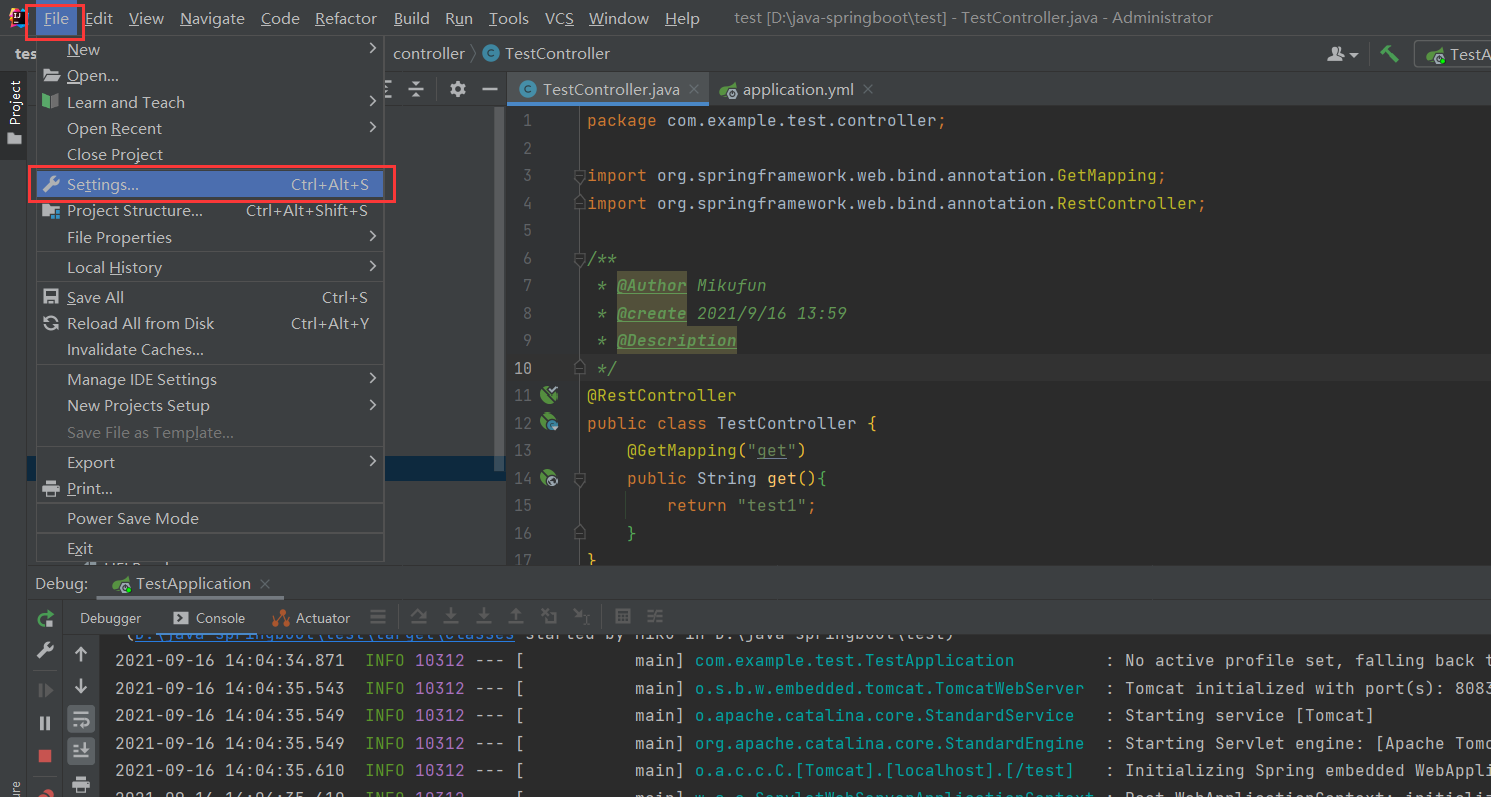
Task: Click the Resume Program icon
Action: point(45,690)
